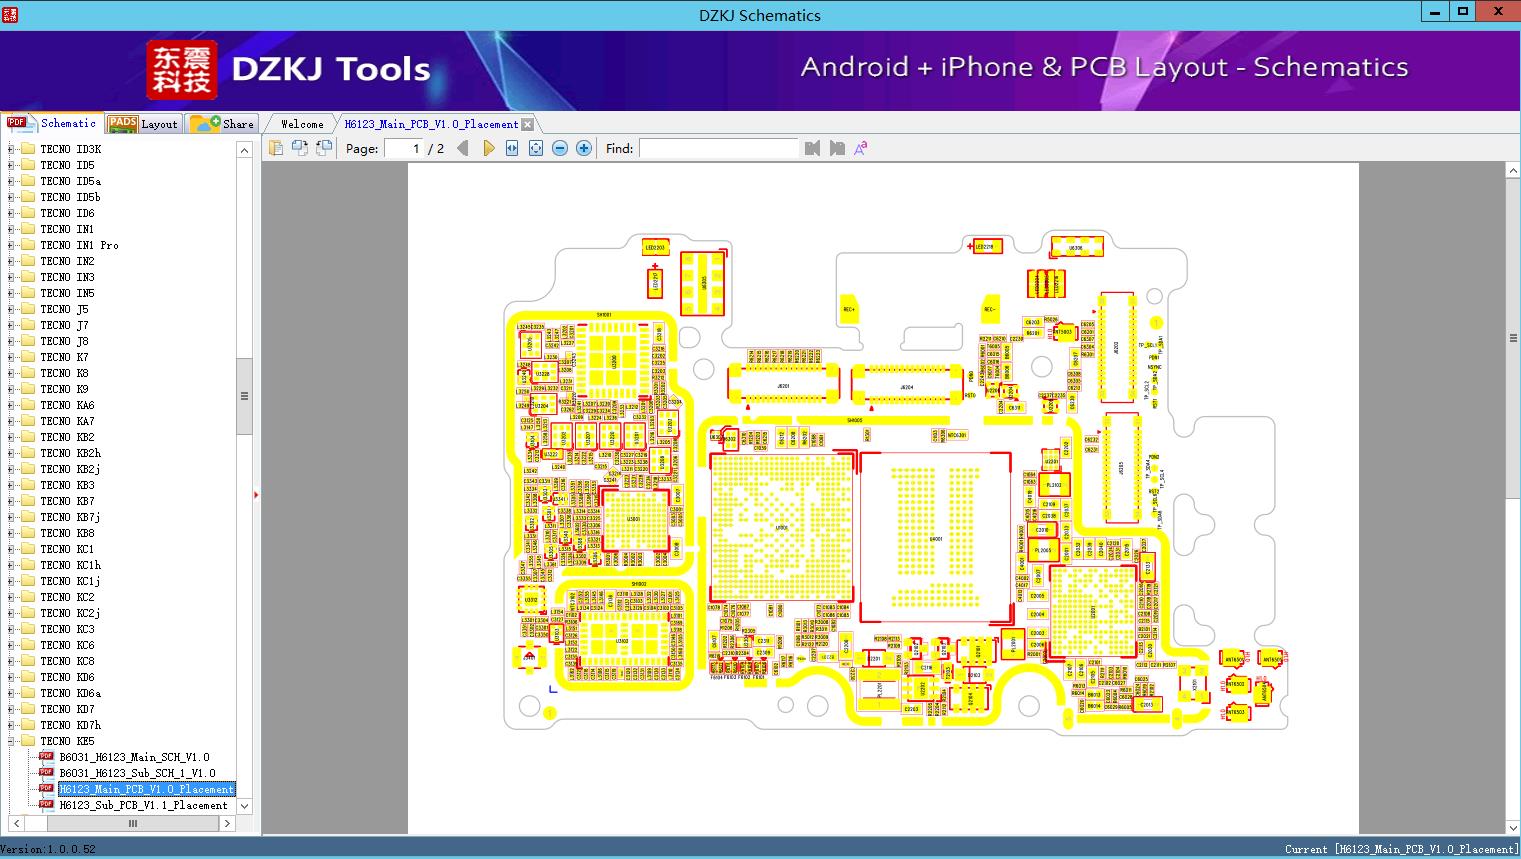Open B6031_H6123_Sub_SCH_1_V1.0 in the tree
Screen dimensions: 1521x859
137,773
